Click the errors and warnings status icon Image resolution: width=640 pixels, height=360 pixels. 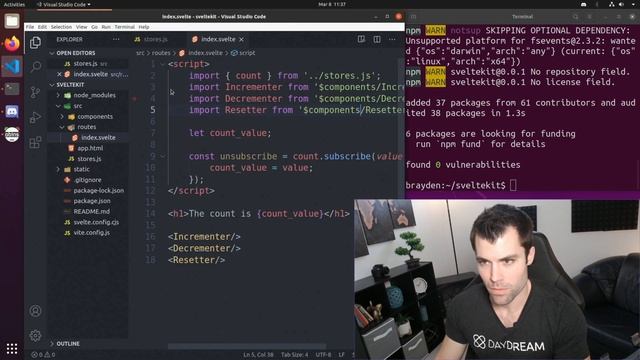(43, 355)
